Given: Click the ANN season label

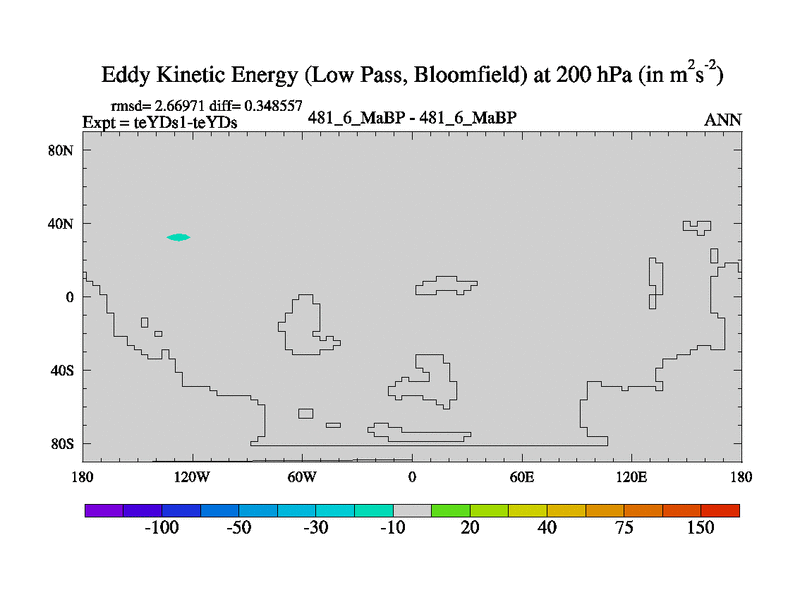Looking at the screenshot, I should click(723, 120).
